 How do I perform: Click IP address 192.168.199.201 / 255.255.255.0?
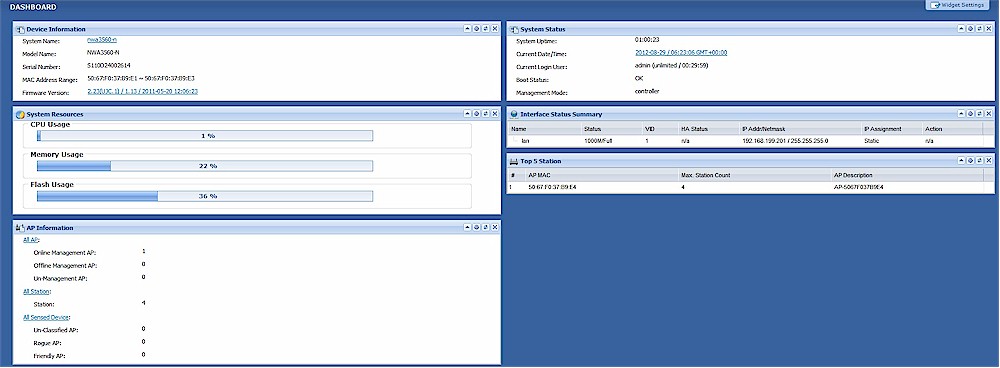pos(785,140)
